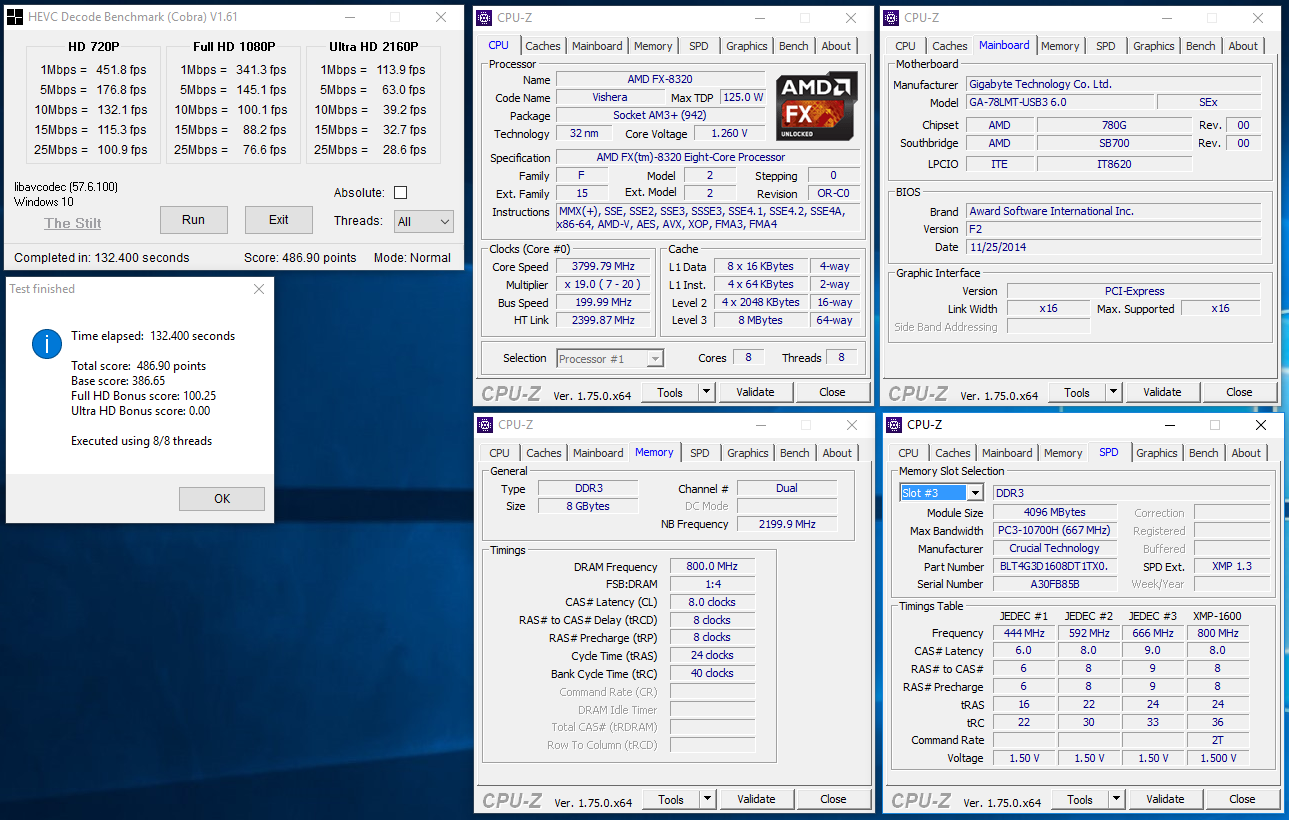Expand Tools arrow in CPU-Z Mainboard tab window
Viewport: 1289px width, 820px height.
tap(1113, 392)
